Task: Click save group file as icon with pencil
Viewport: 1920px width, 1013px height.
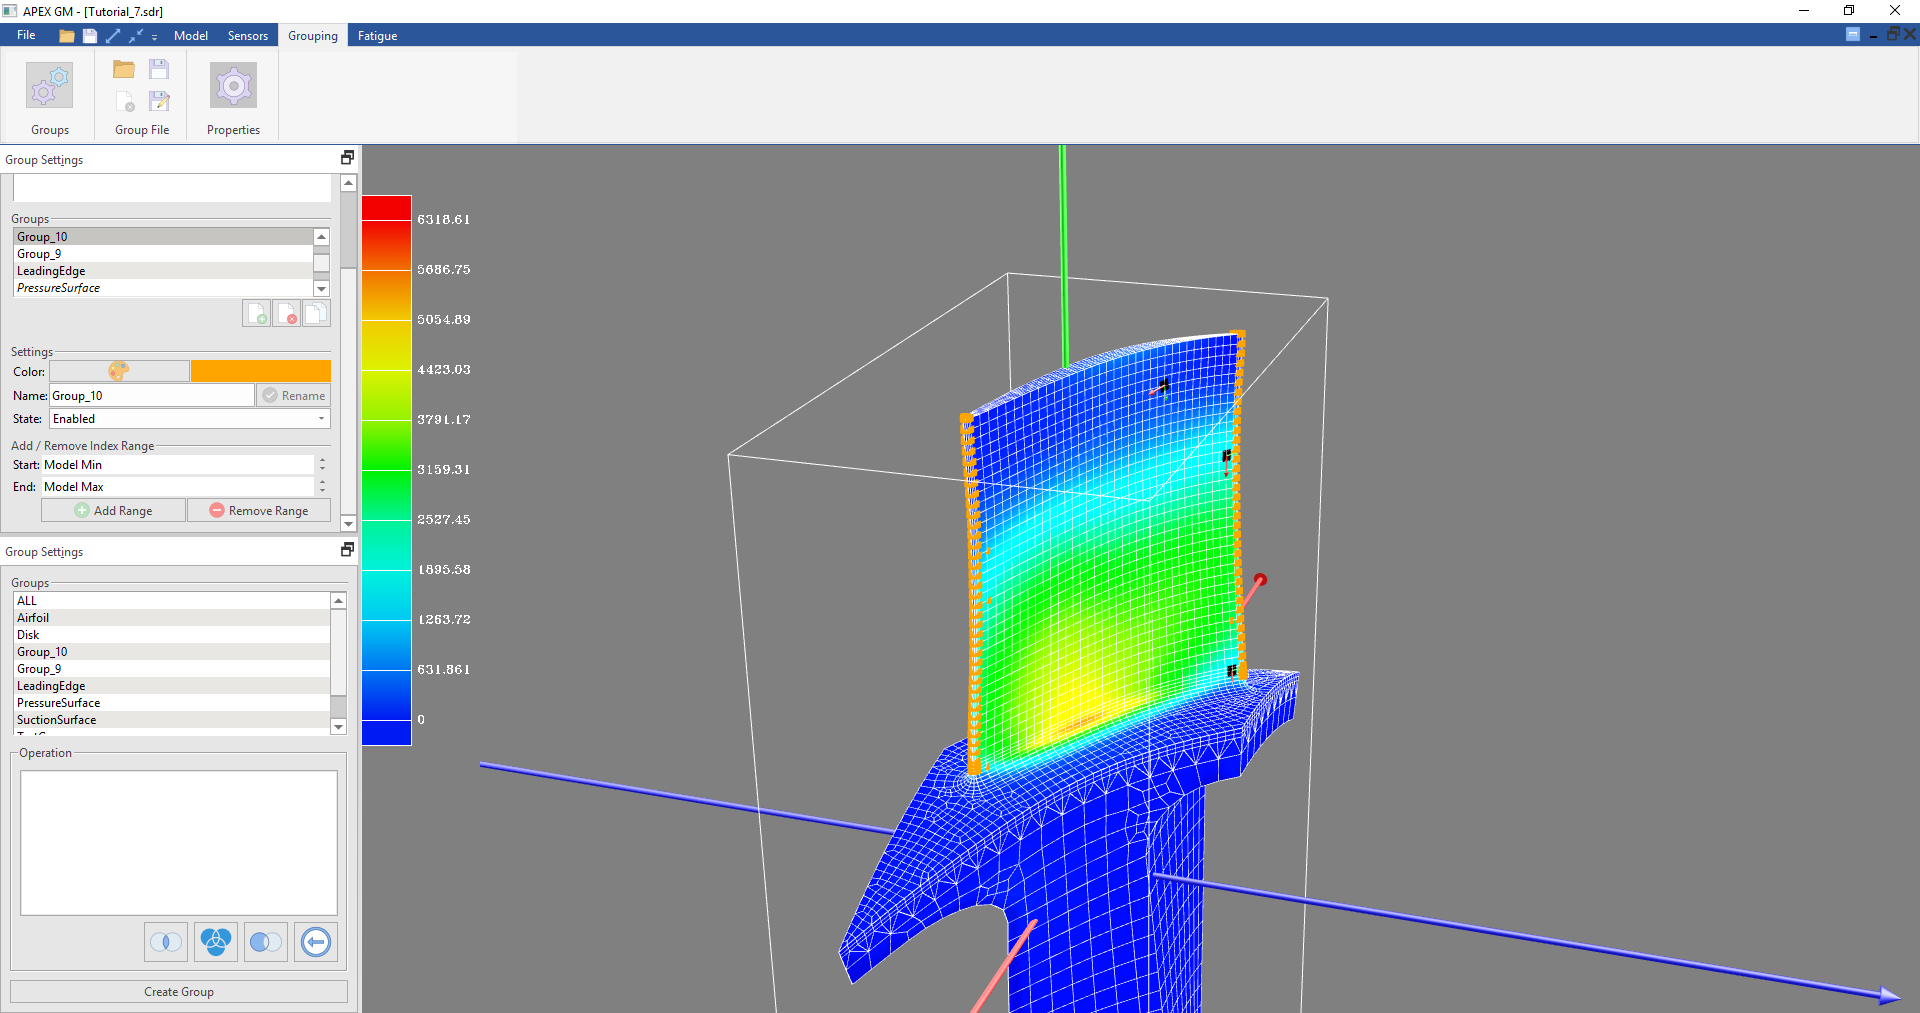Action: point(159,101)
